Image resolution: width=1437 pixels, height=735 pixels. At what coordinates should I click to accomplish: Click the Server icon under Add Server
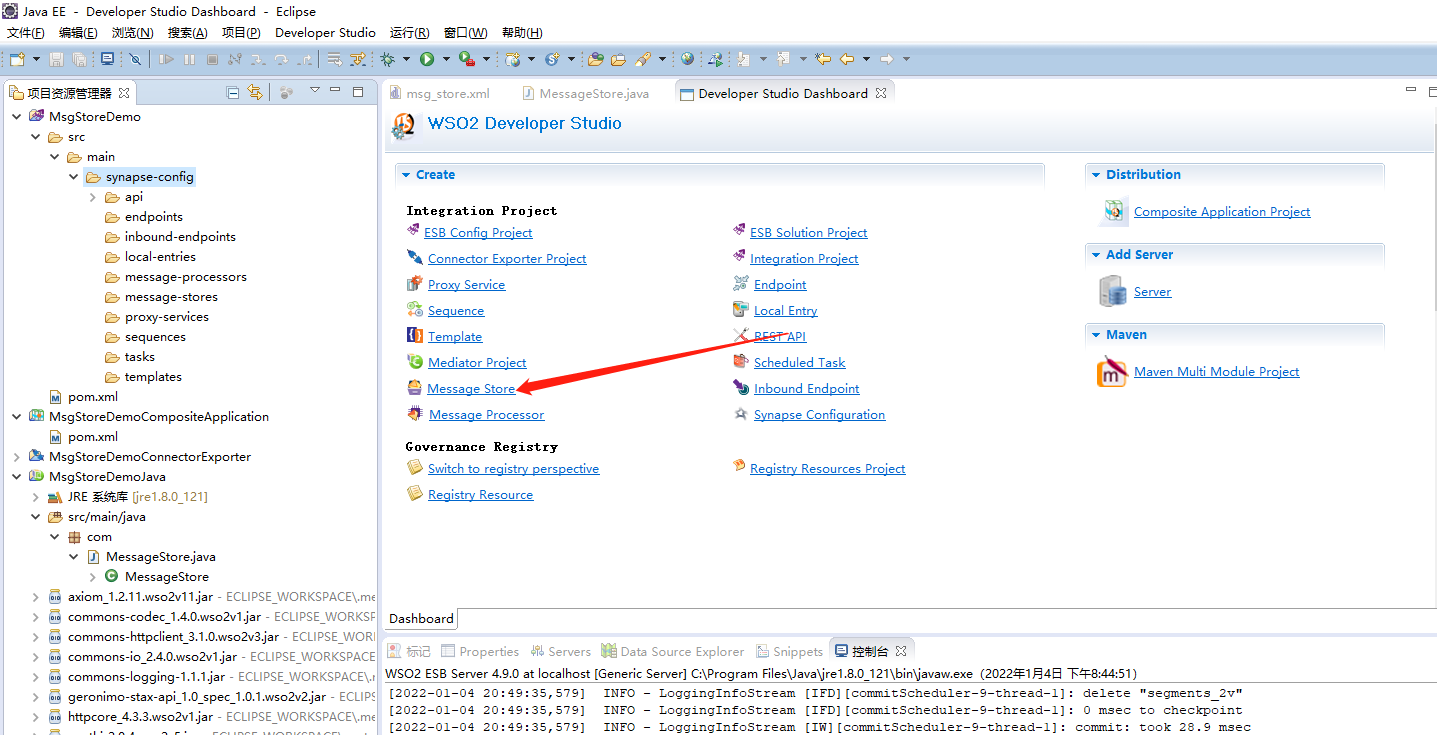click(1112, 292)
